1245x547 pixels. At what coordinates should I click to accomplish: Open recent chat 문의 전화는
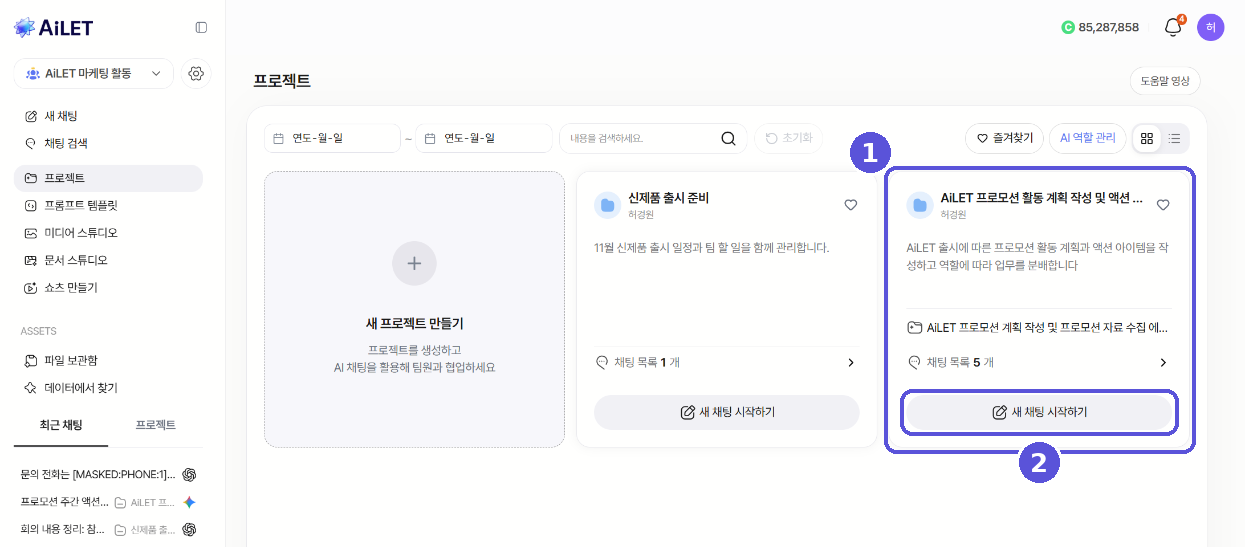point(98,474)
